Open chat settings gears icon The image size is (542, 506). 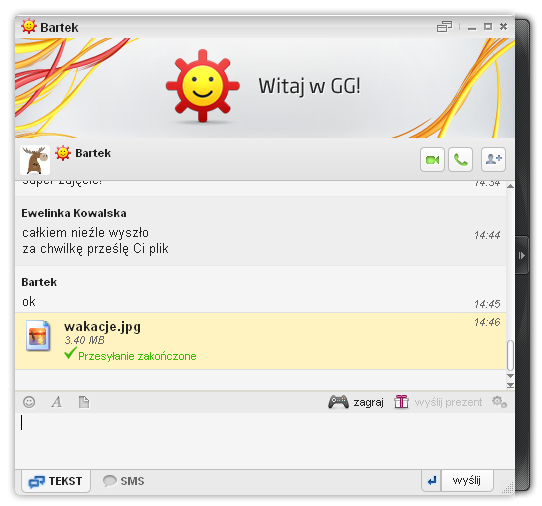tap(499, 402)
